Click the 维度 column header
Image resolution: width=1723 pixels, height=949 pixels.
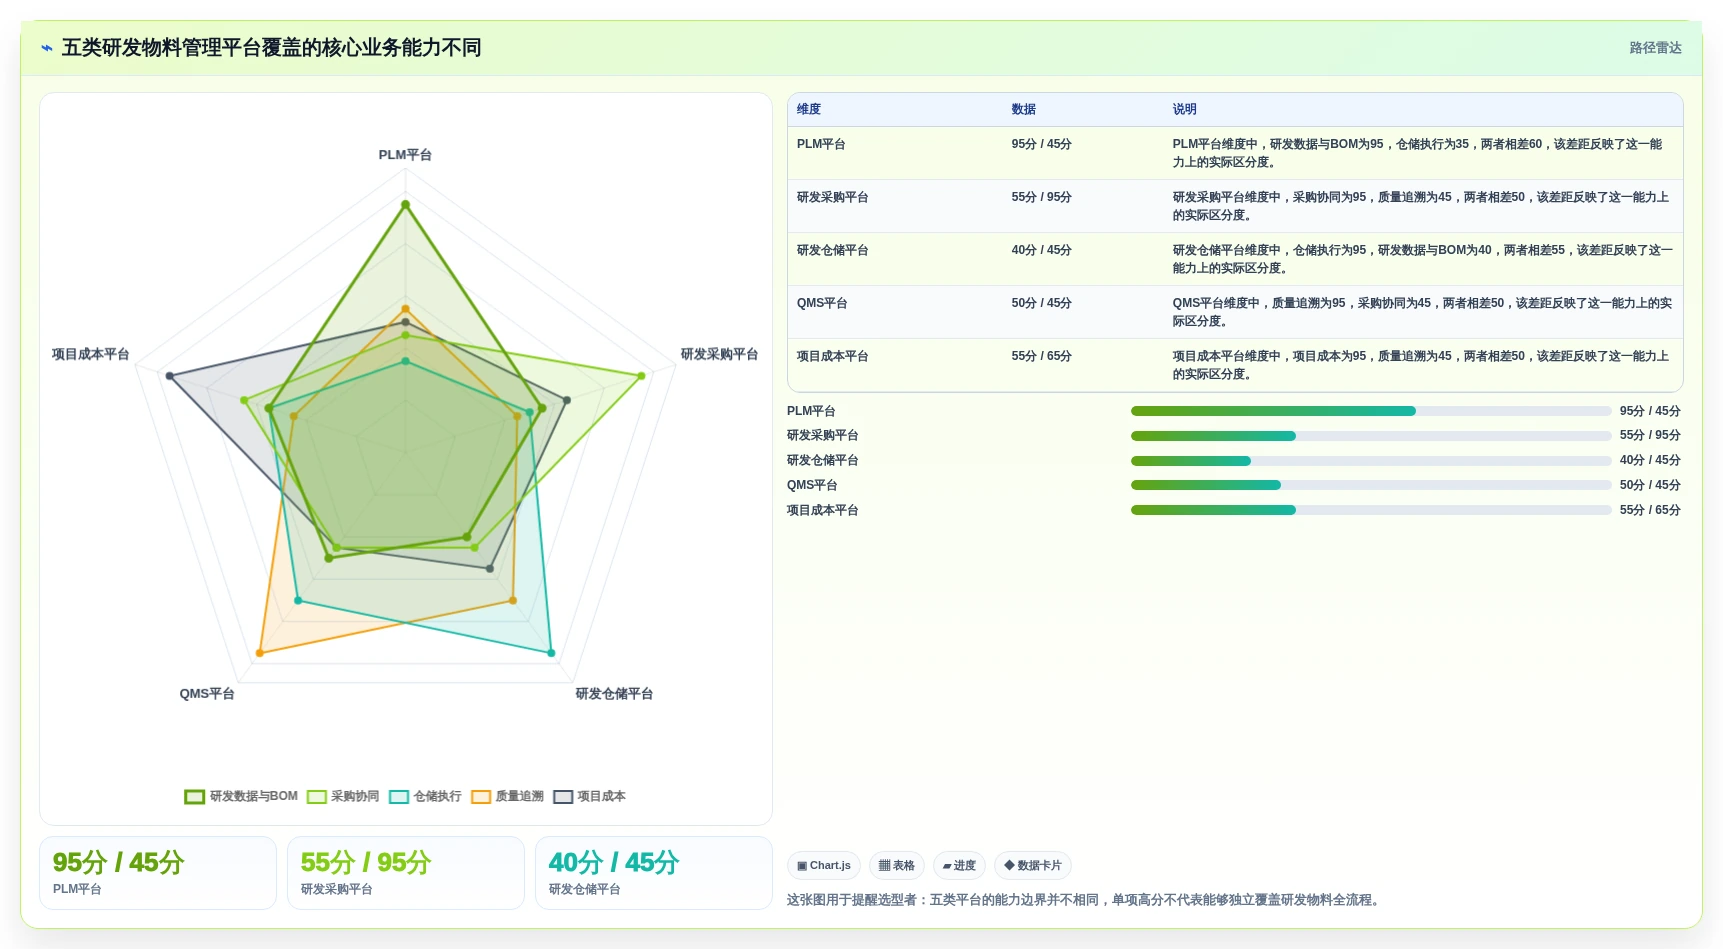coord(809,109)
